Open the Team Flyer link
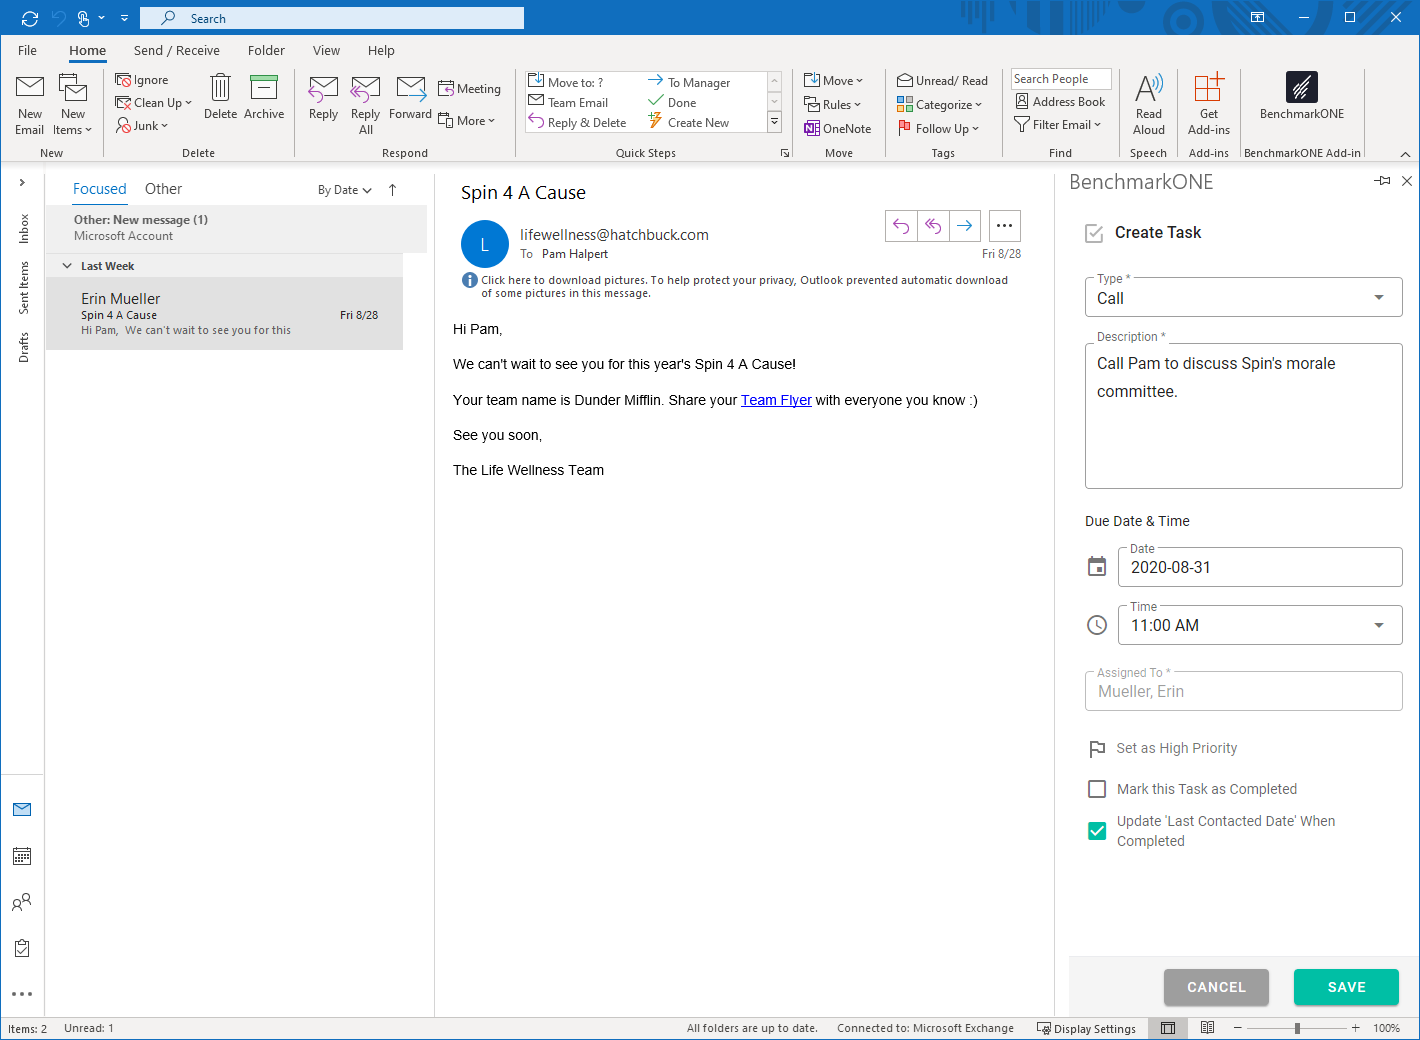The width and height of the screenshot is (1420, 1040). (x=776, y=400)
